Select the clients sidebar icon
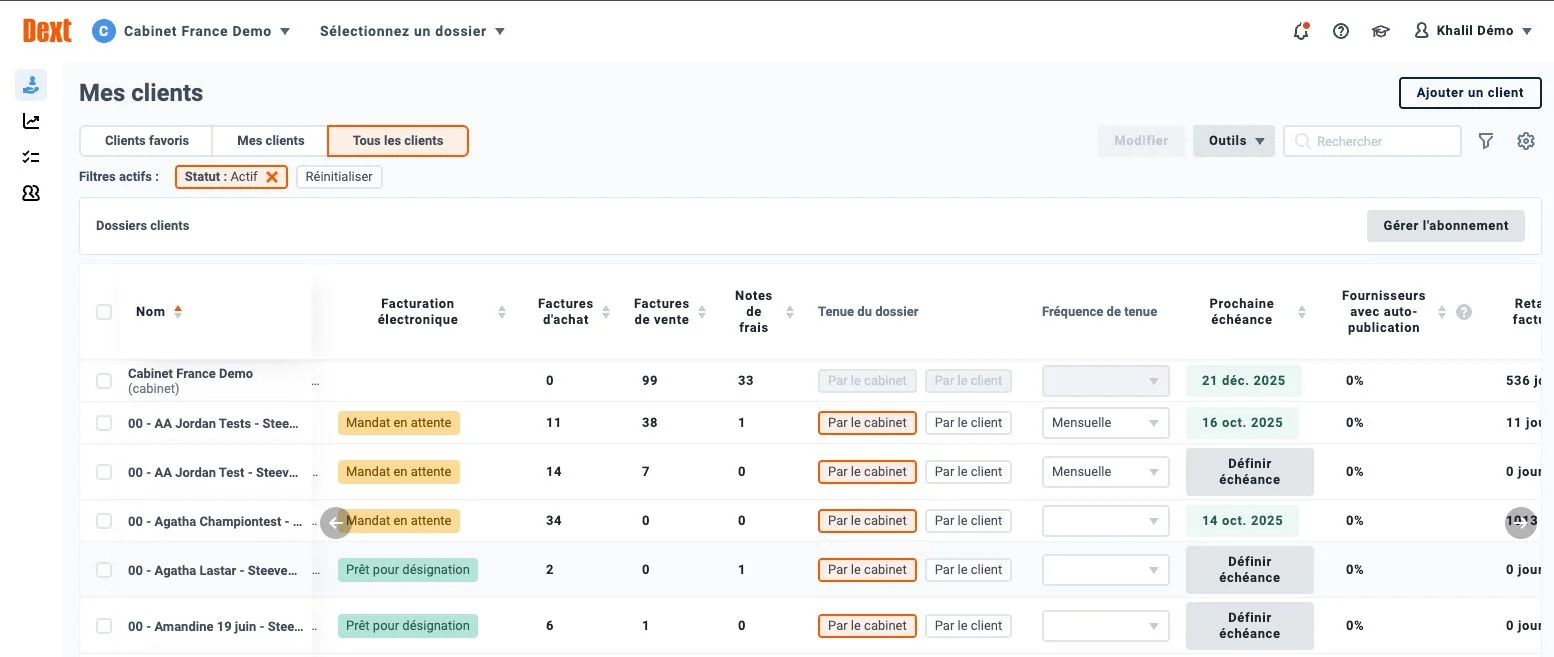1554x657 pixels. [x=30, y=84]
